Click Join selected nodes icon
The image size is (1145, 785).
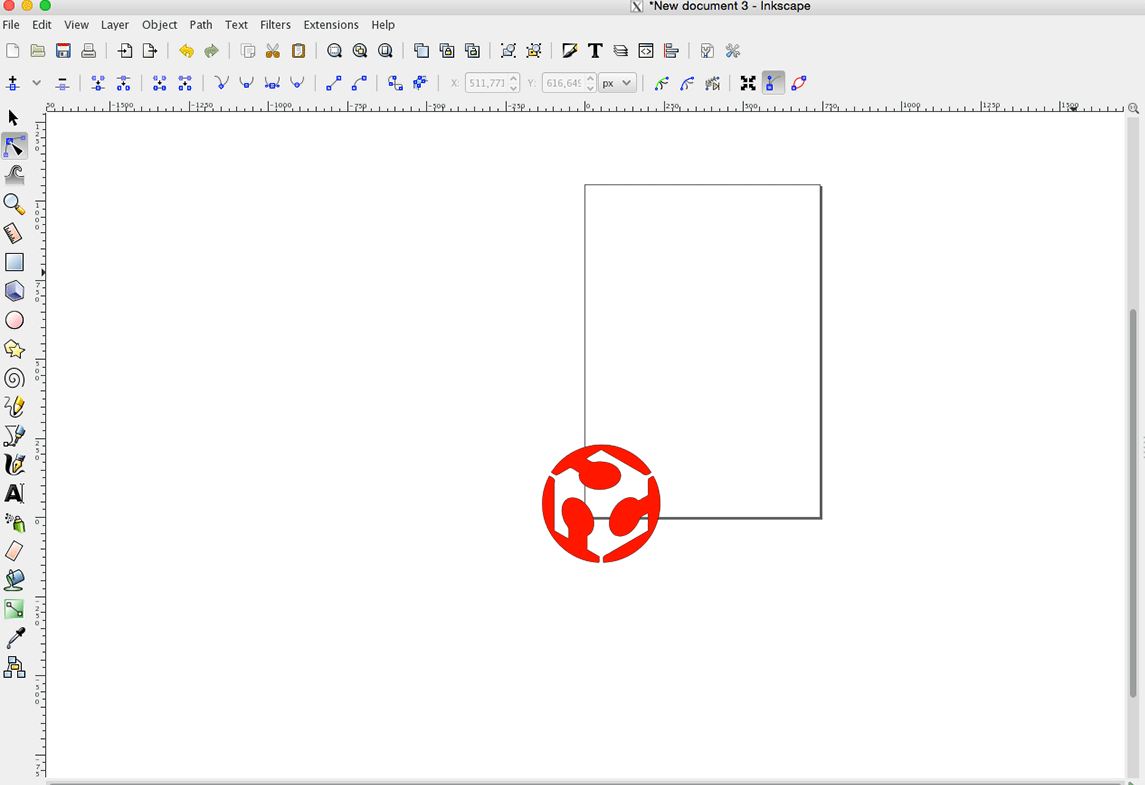pyautogui.click(x=98, y=83)
